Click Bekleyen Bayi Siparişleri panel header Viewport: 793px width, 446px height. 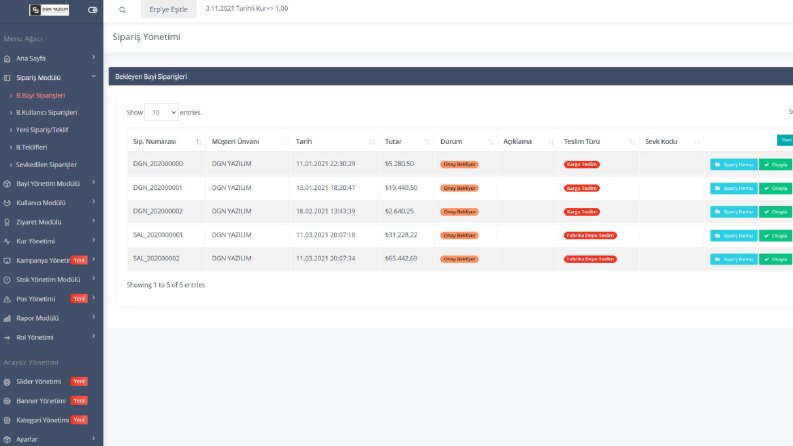click(451, 76)
